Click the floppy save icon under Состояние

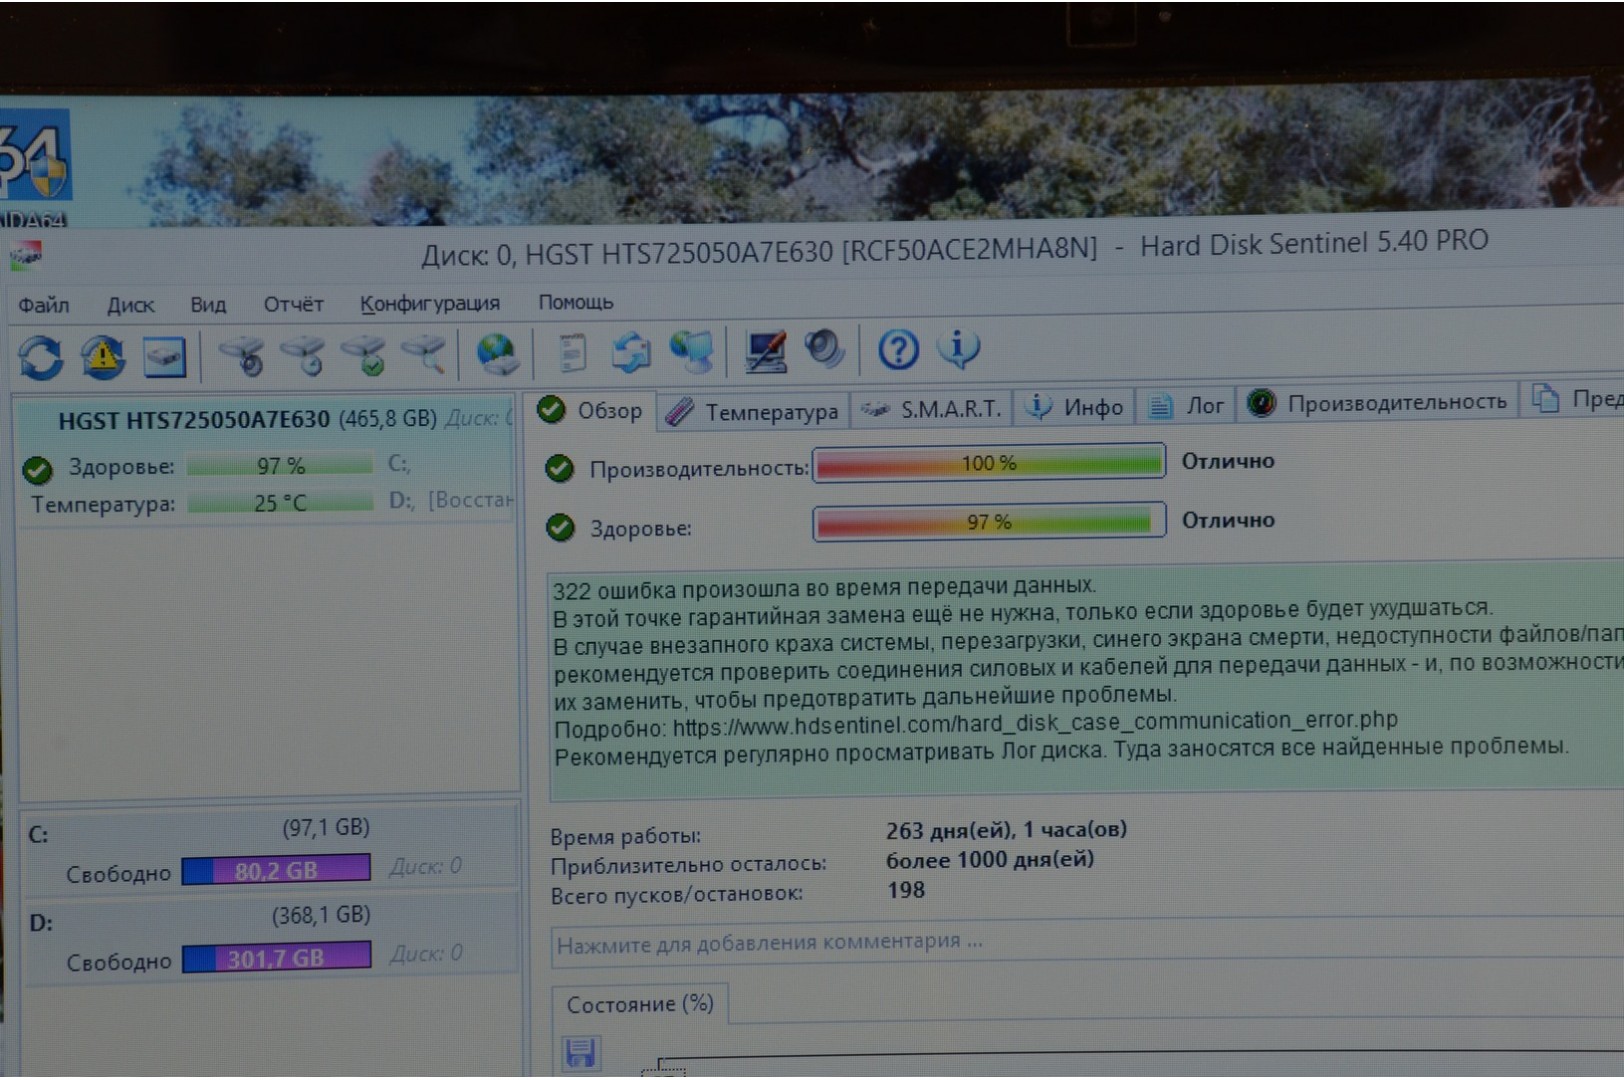coord(581,1052)
